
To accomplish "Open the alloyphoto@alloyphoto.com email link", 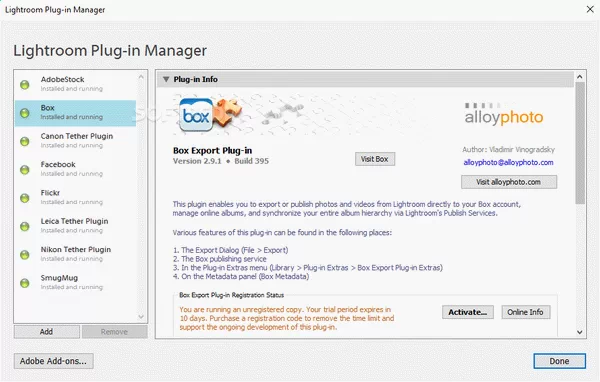I will pyautogui.click(x=508, y=162).
